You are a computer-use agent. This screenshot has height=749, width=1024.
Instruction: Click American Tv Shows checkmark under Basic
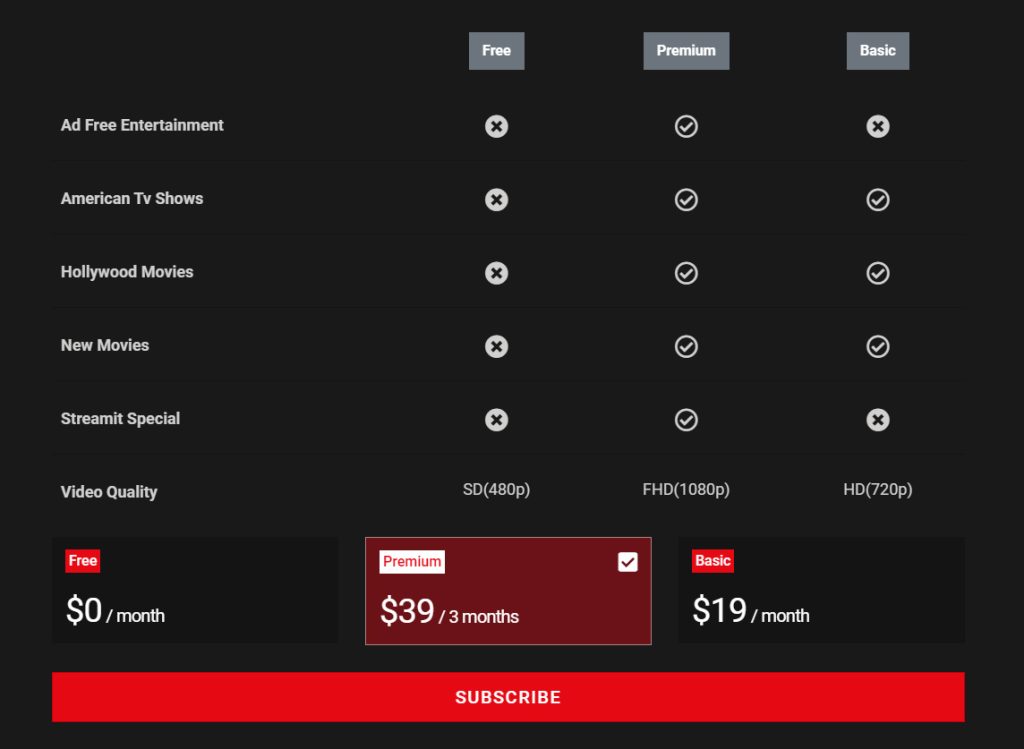click(x=877, y=200)
